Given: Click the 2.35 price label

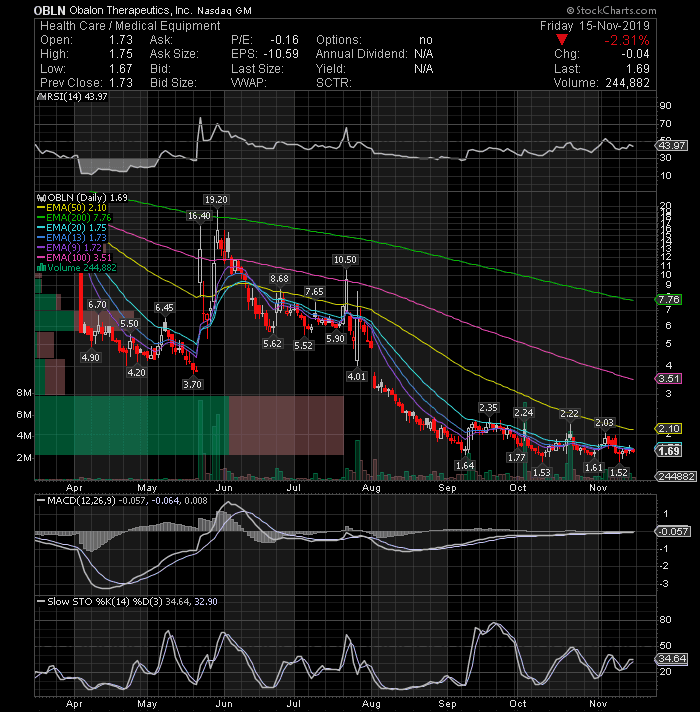Looking at the screenshot, I should coord(488,408).
